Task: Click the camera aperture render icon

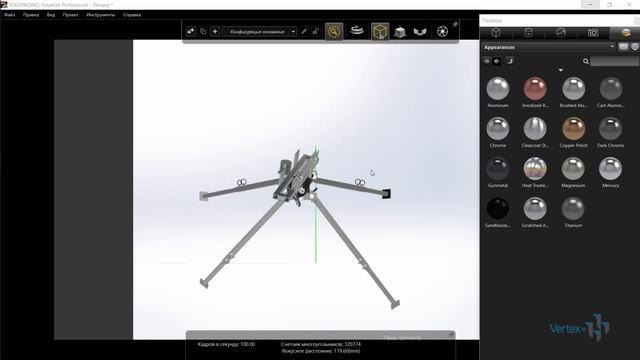Action: pos(442,31)
